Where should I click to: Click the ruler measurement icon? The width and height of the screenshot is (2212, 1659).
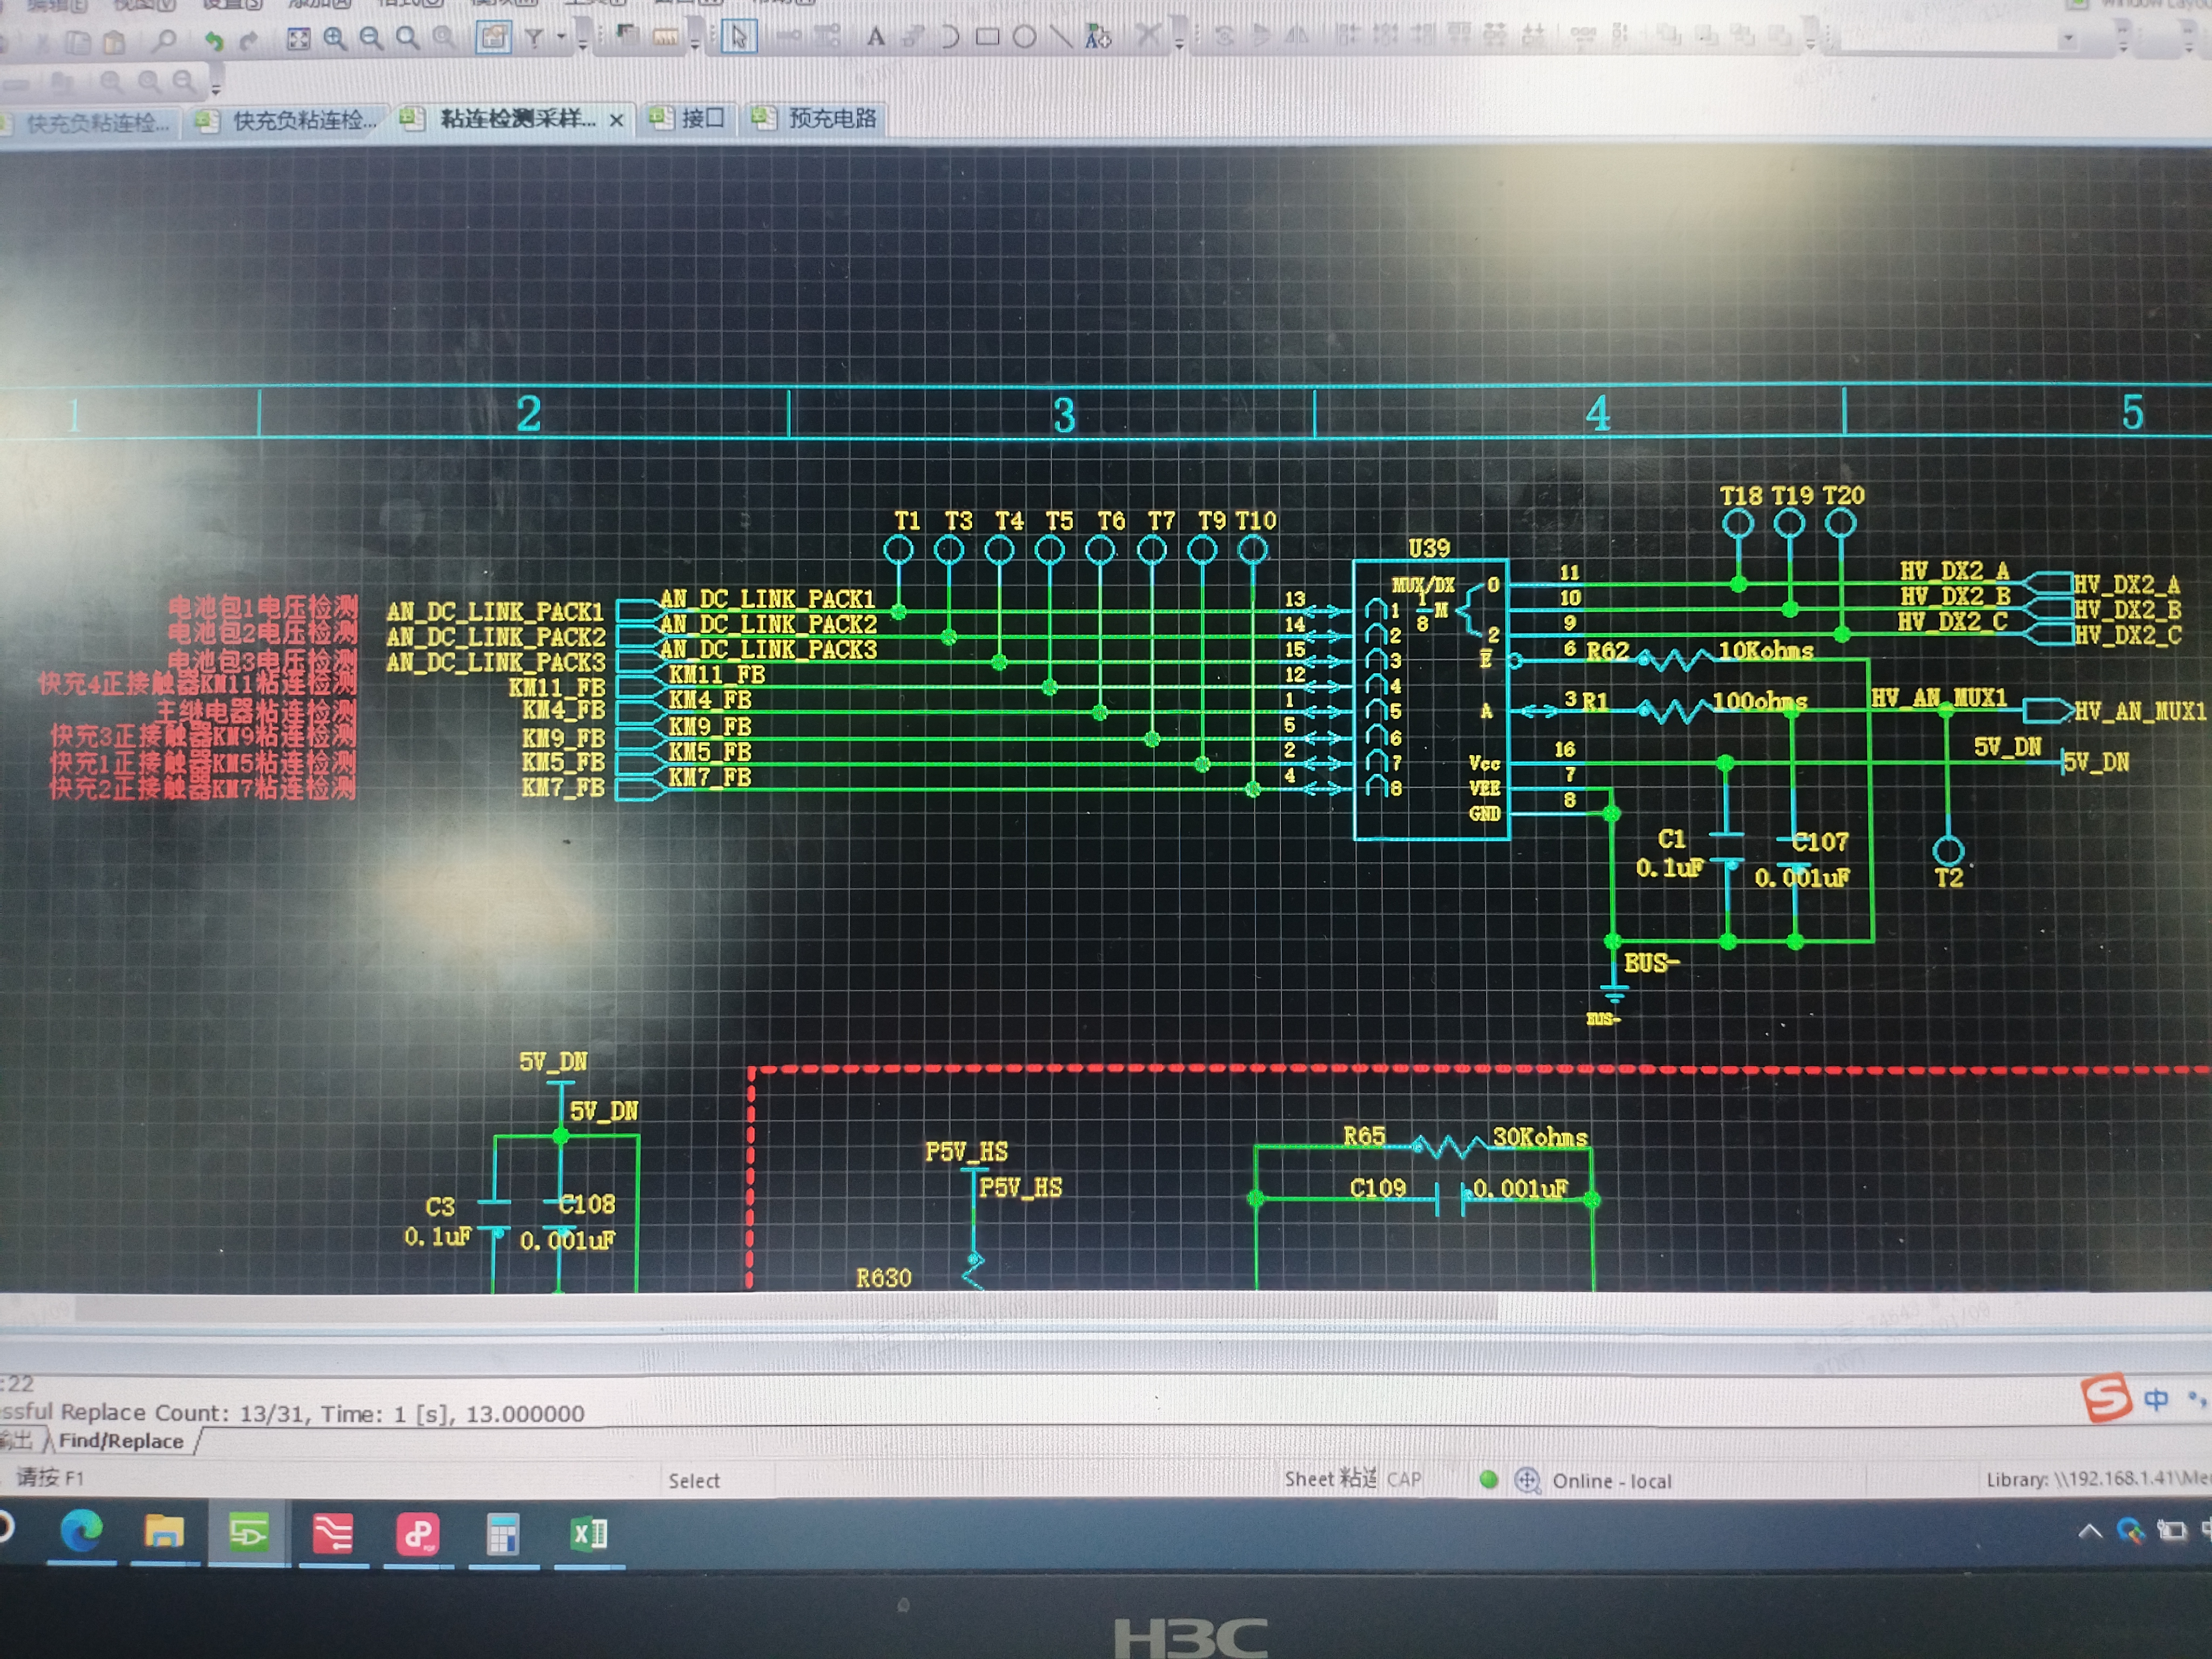665,37
